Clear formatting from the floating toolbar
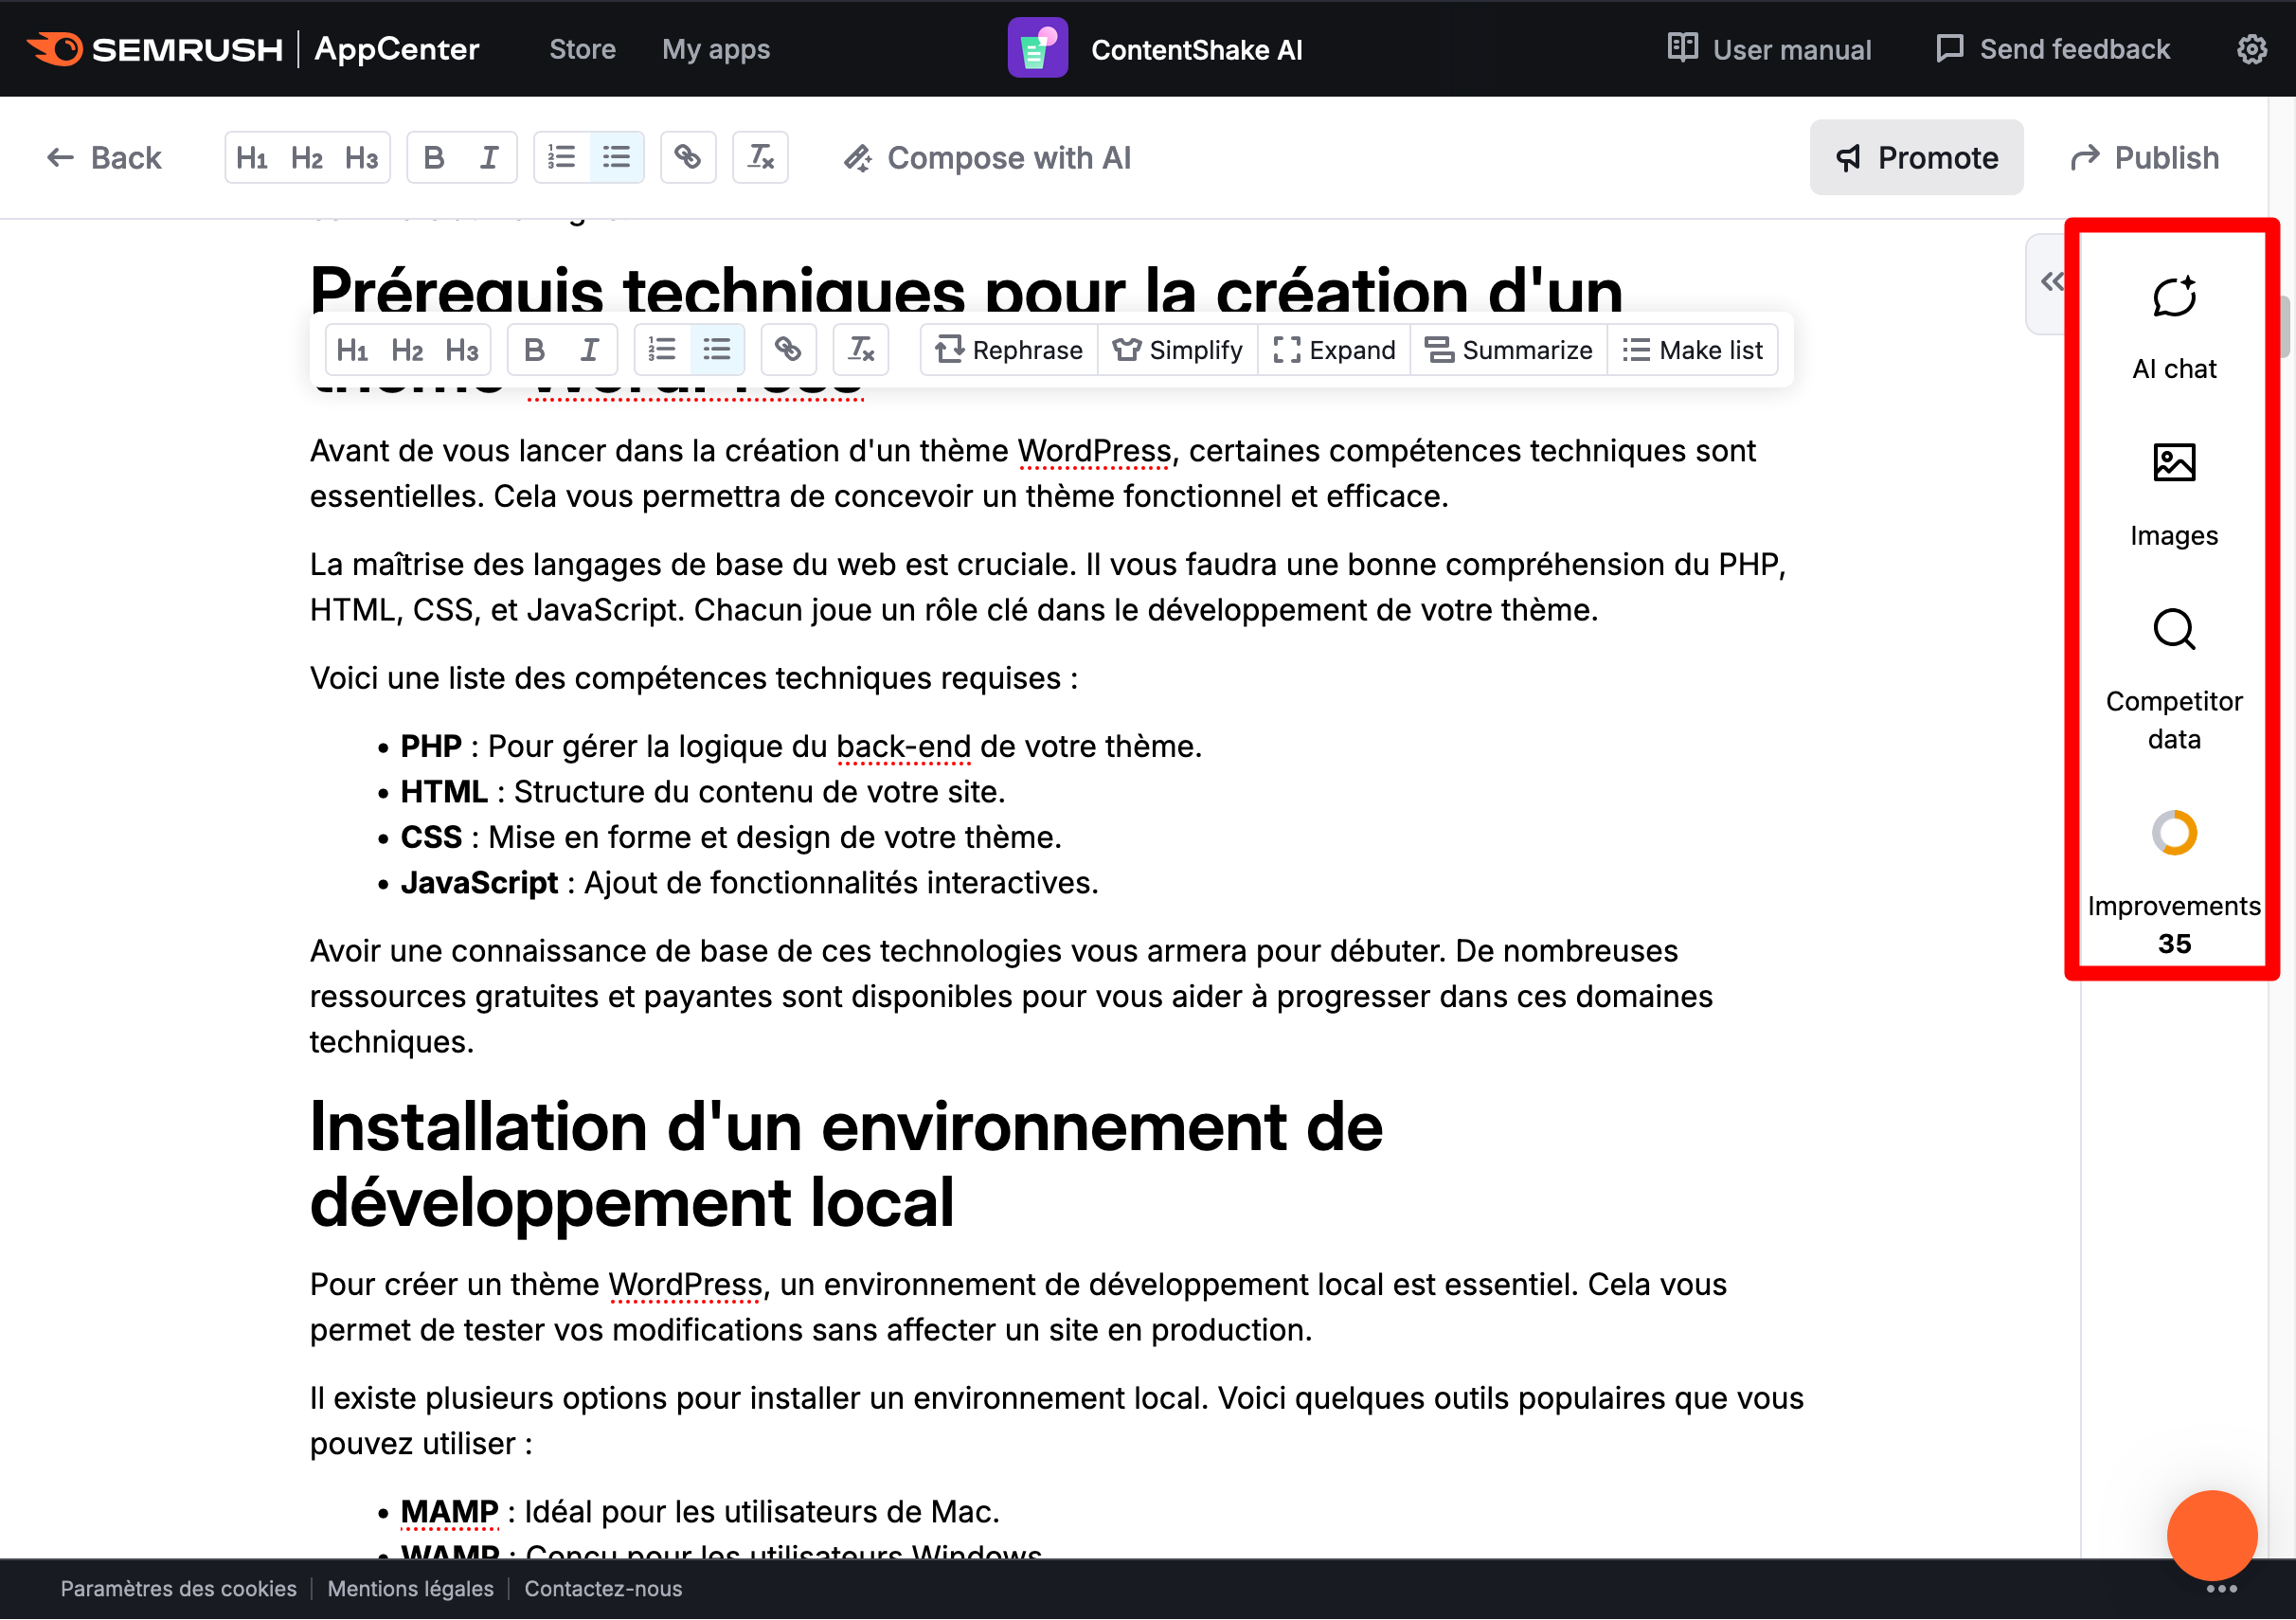The width and height of the screenshot is (2296, 1620). [x=862, y=350]
